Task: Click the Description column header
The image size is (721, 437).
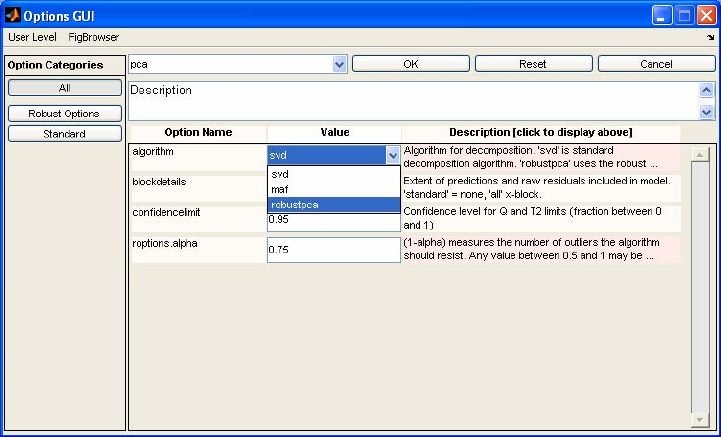Action: [x=541, y=132]
